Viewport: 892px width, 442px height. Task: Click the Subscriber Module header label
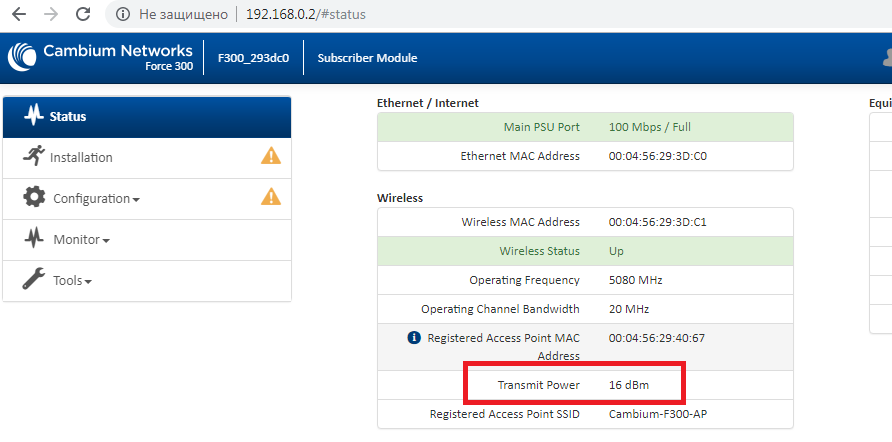click(367, 58)
